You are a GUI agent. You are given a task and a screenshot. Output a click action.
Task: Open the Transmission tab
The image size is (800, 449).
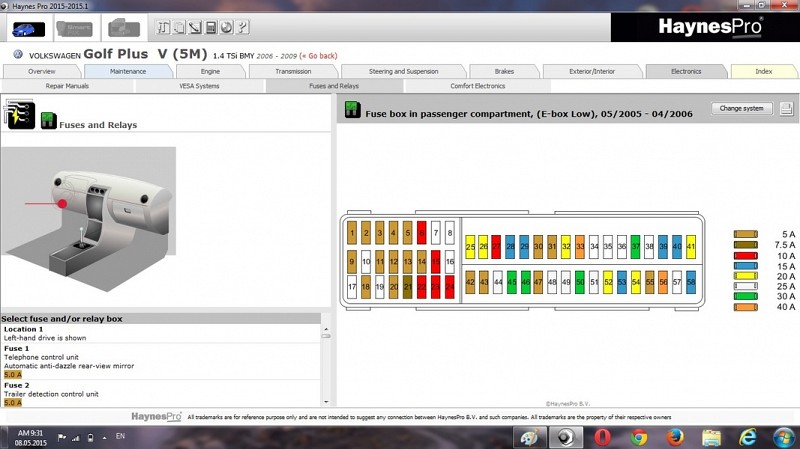coord(293,71)
